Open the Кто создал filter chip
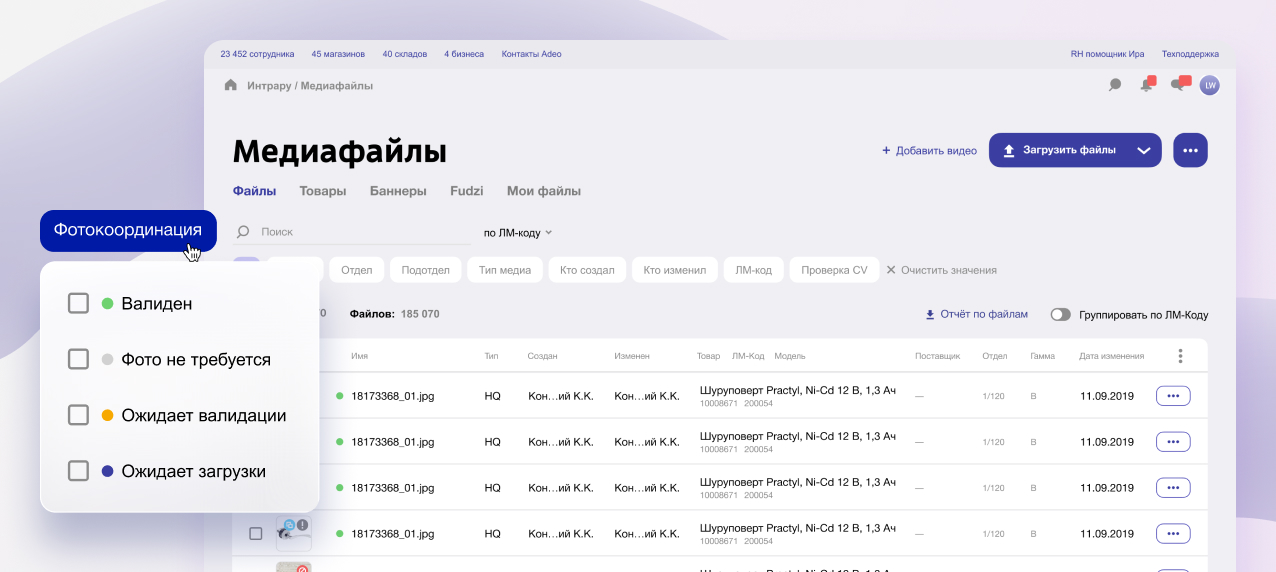Image resolution: width=1276 pixels, height=572 pixels. 588,270
